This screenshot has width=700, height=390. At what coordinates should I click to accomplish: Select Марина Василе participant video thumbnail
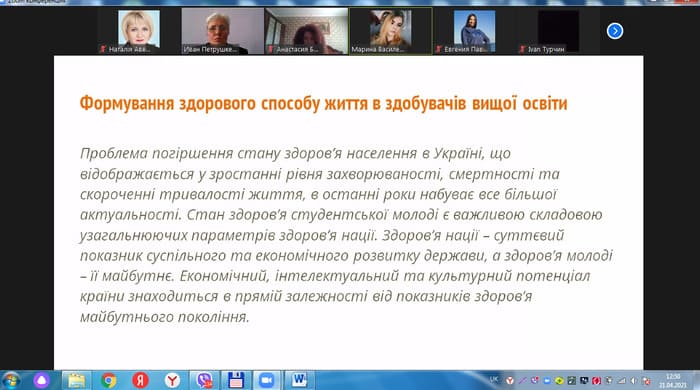click(x=391, y=31)
